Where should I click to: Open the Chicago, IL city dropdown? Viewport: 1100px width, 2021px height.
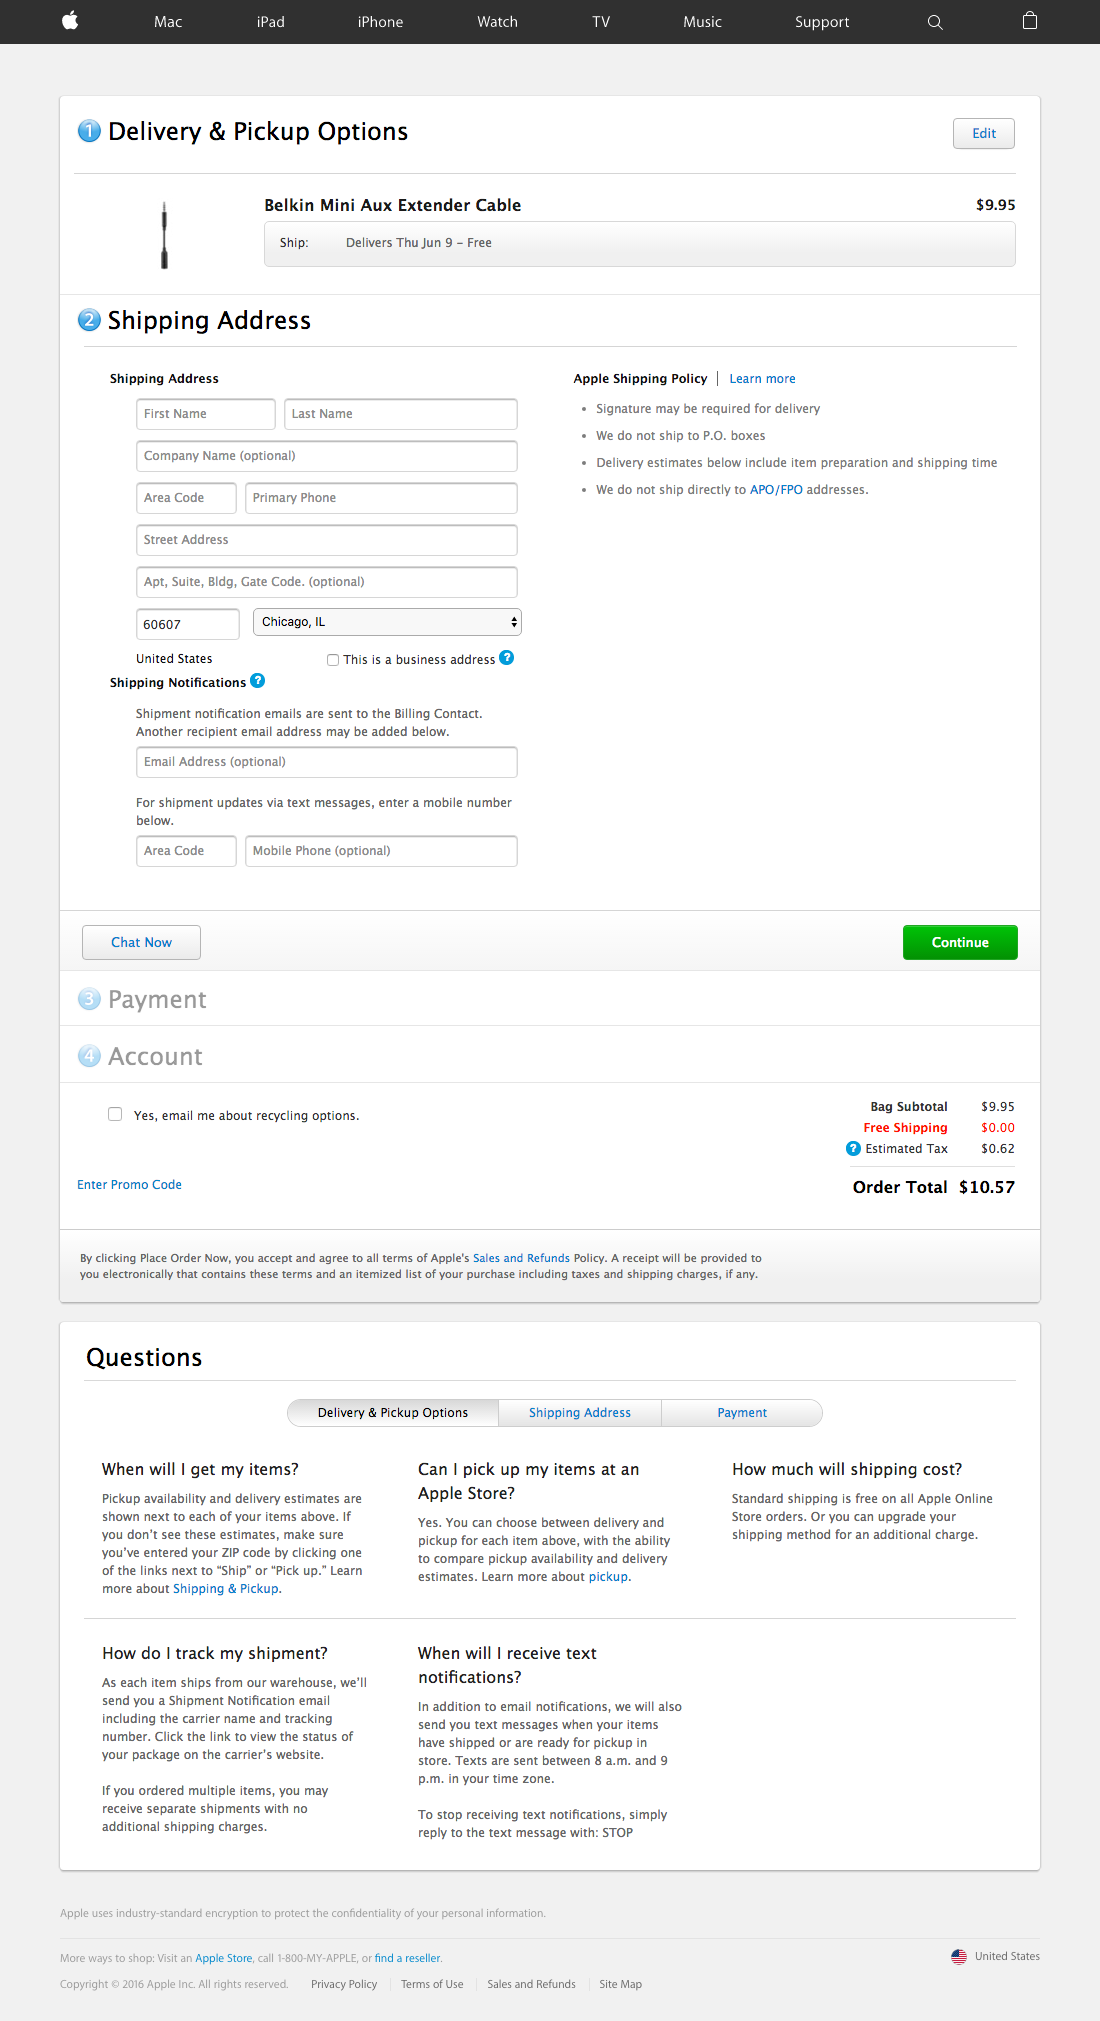(x=387, y=622)
